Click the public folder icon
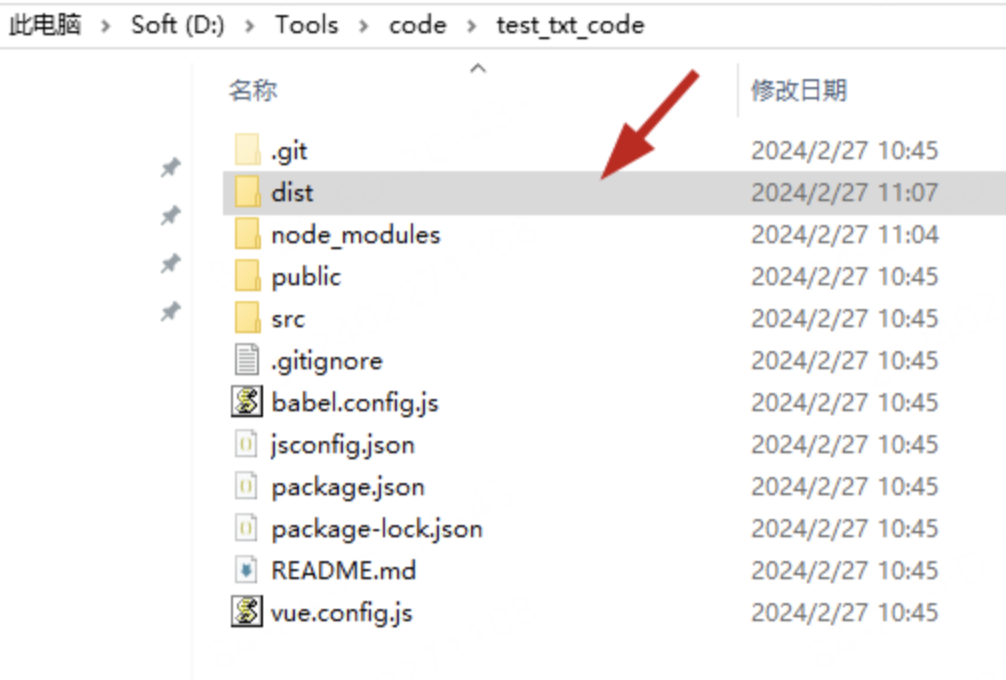 pos(247,277)
